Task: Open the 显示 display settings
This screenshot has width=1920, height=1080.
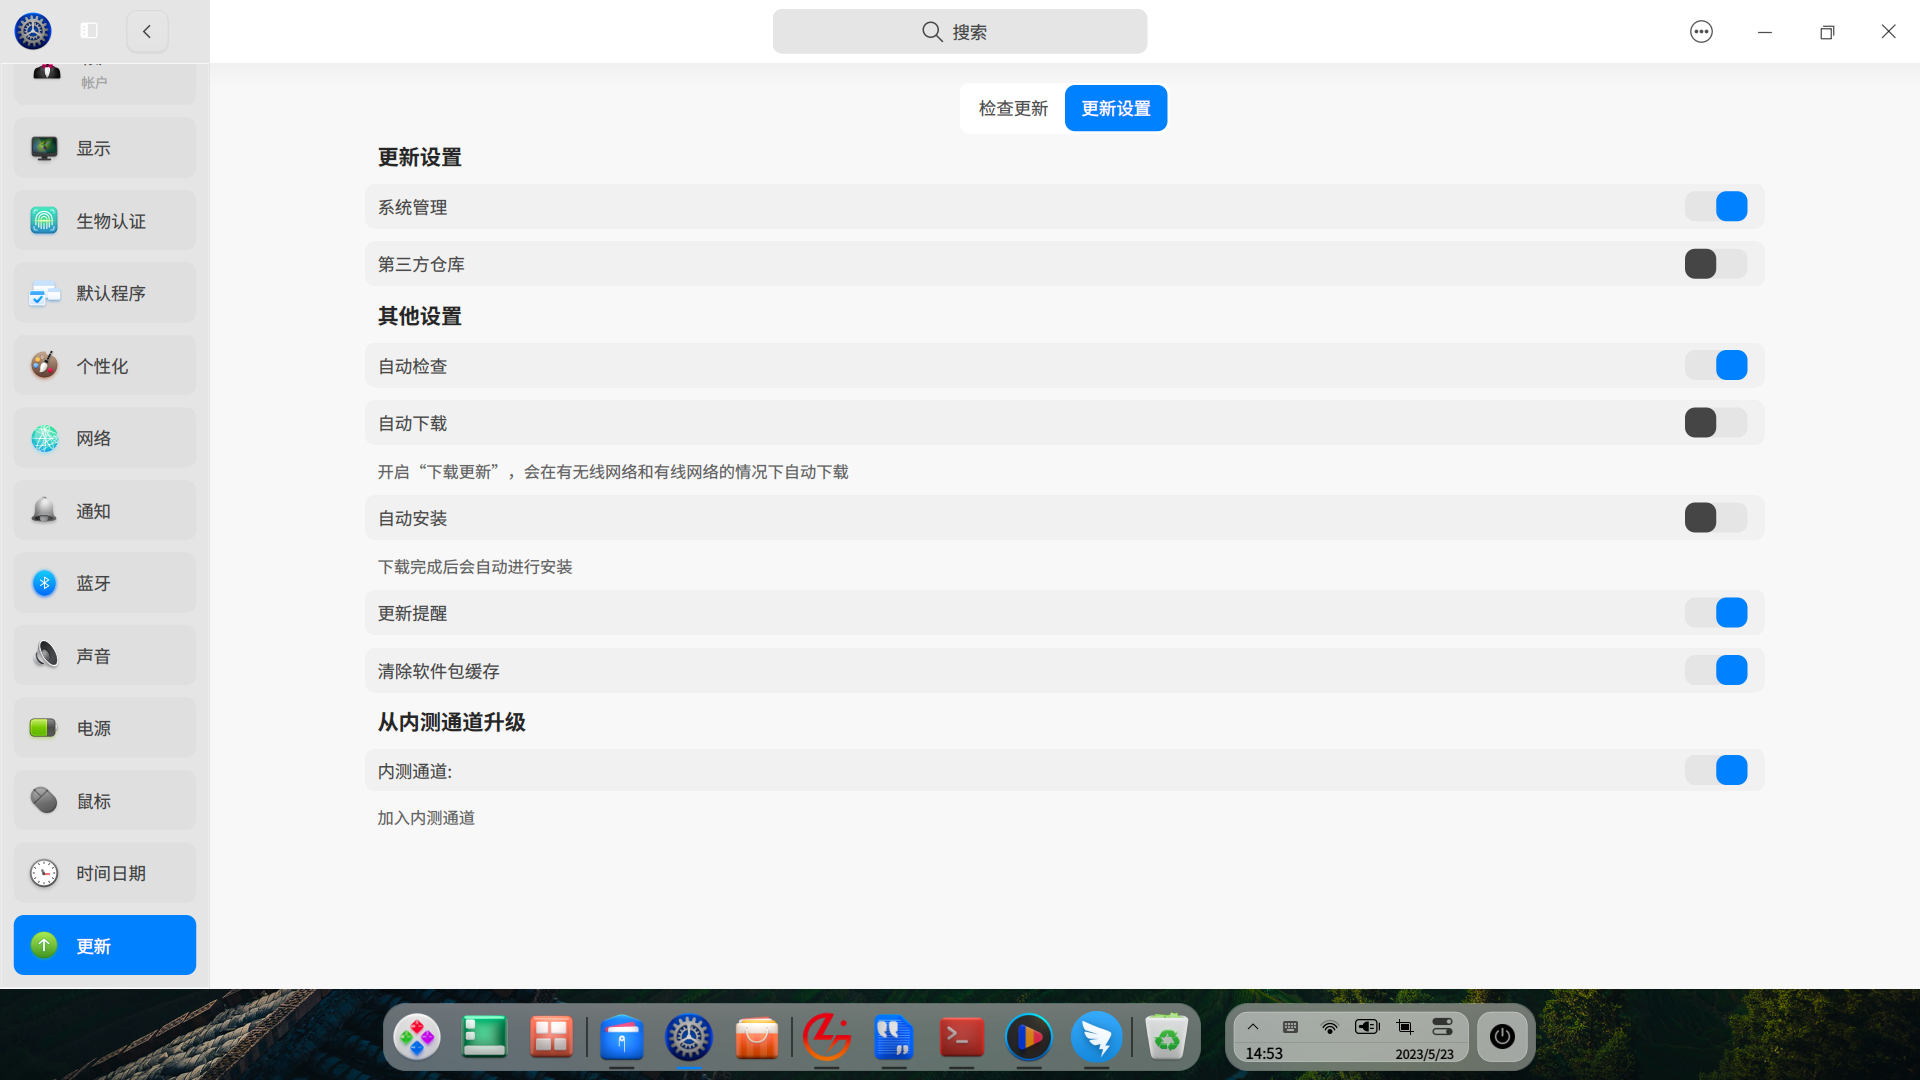Action: click(104, 148)
